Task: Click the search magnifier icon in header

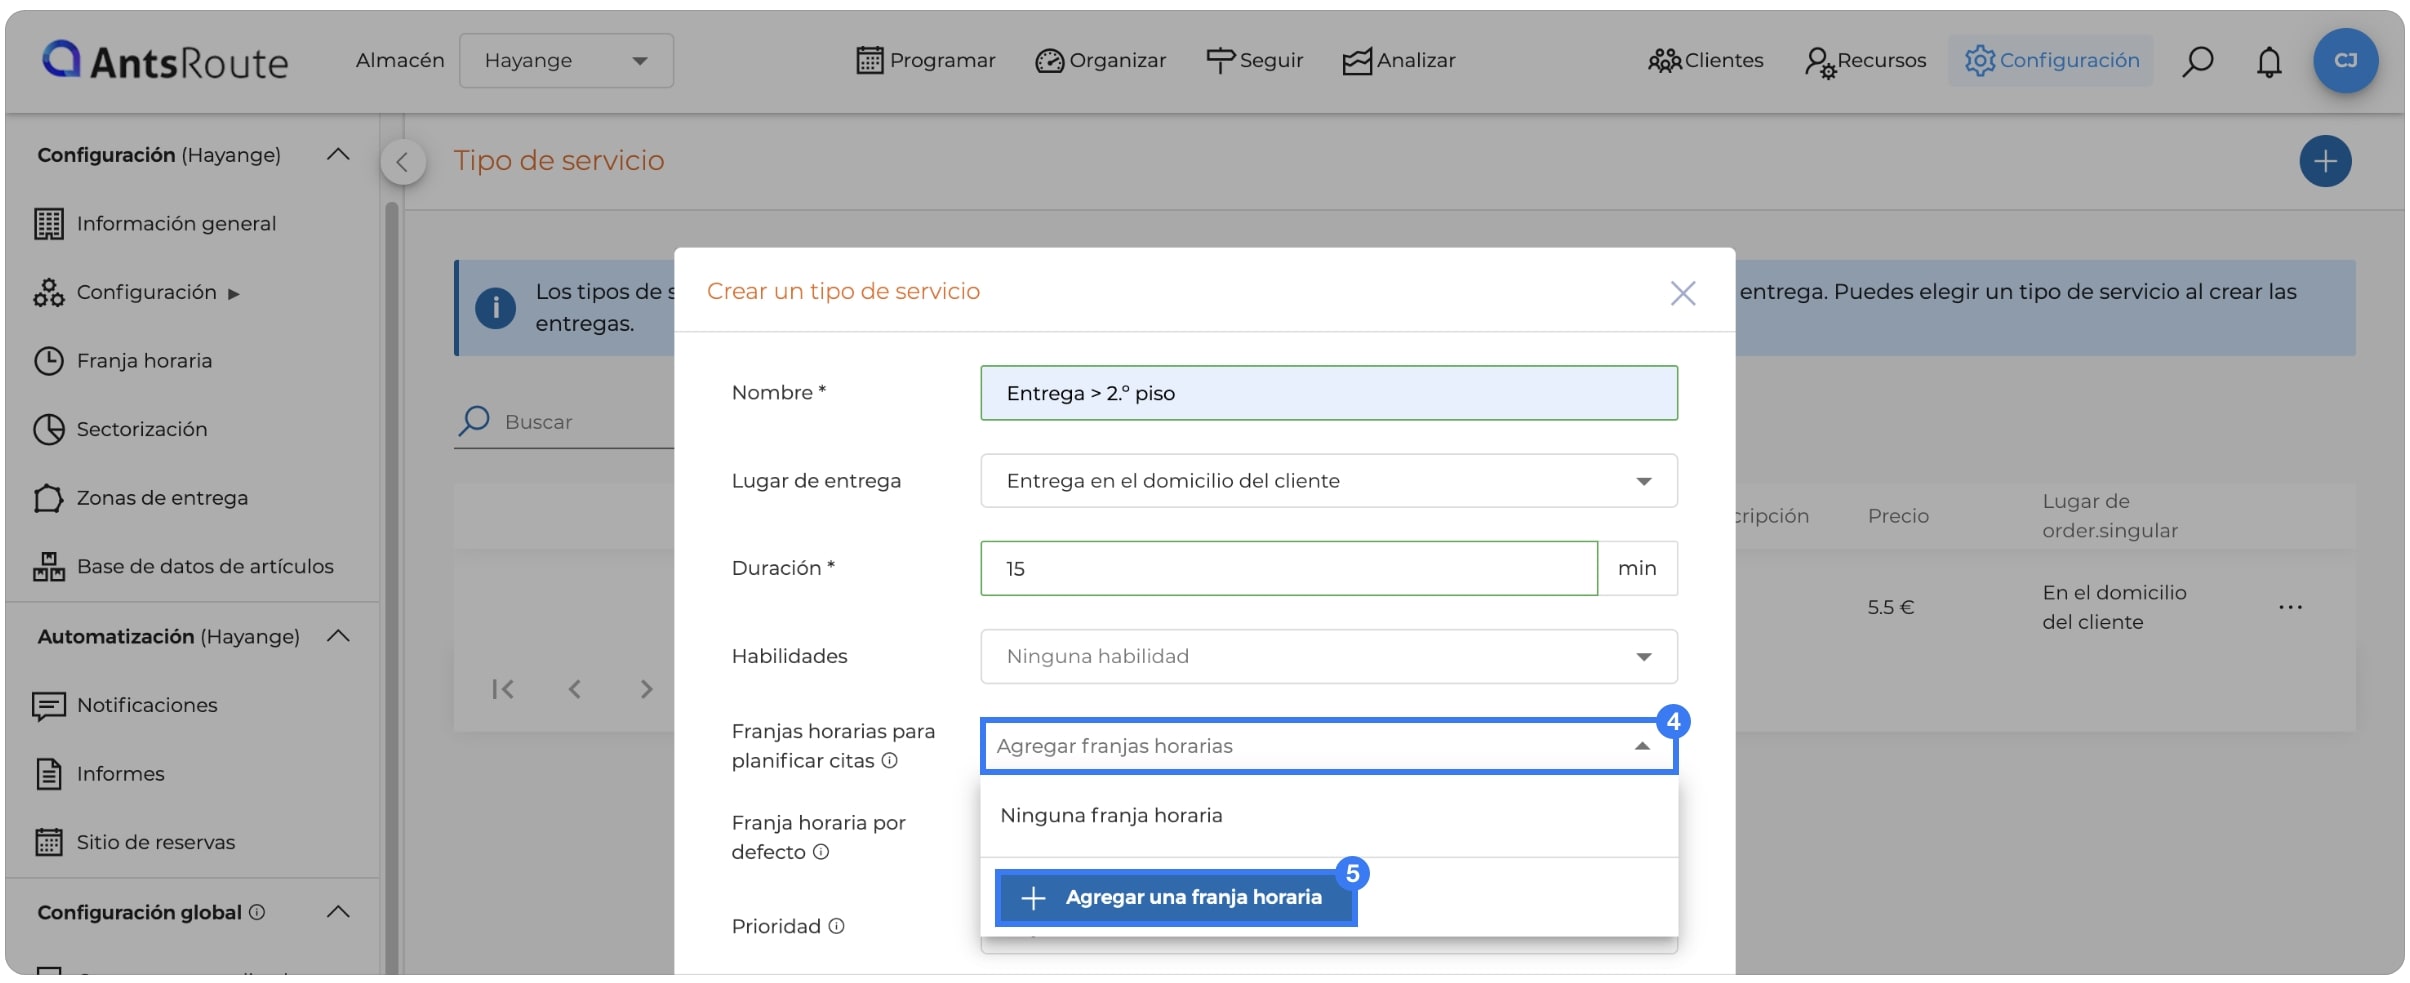Action: point(2197,61)
